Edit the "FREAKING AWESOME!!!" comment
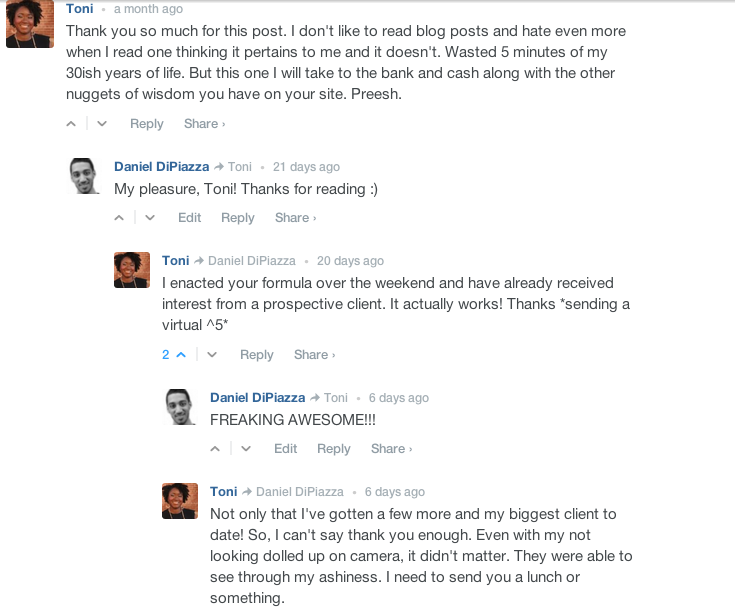The image size is (735, 614). click(285, 449)
